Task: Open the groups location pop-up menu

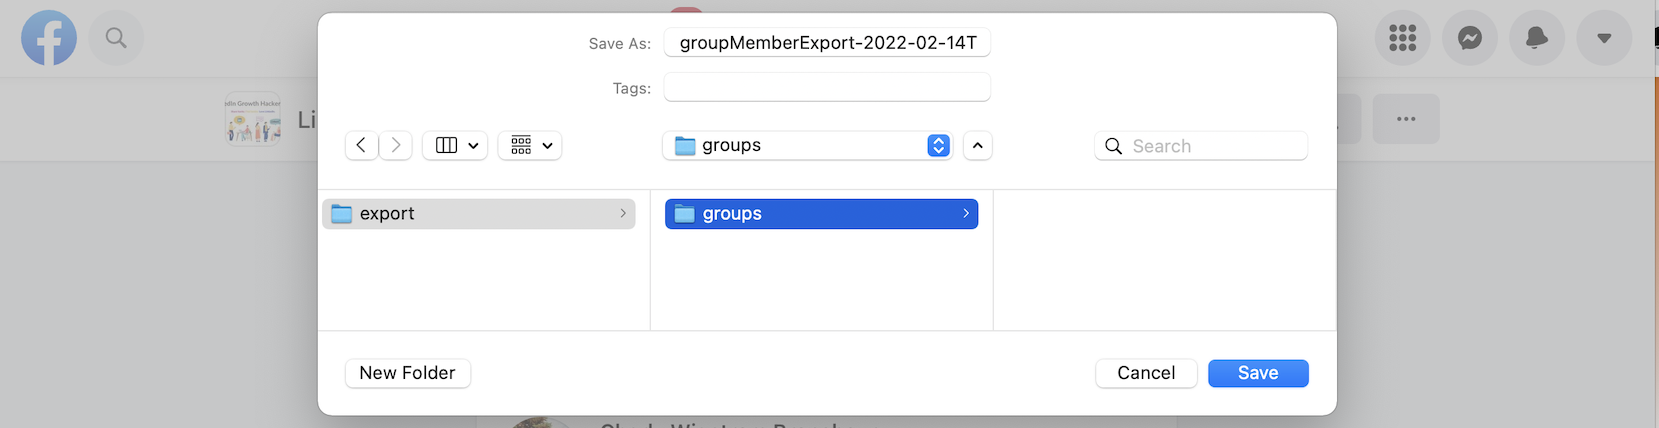Action: [x=807, y=145]
